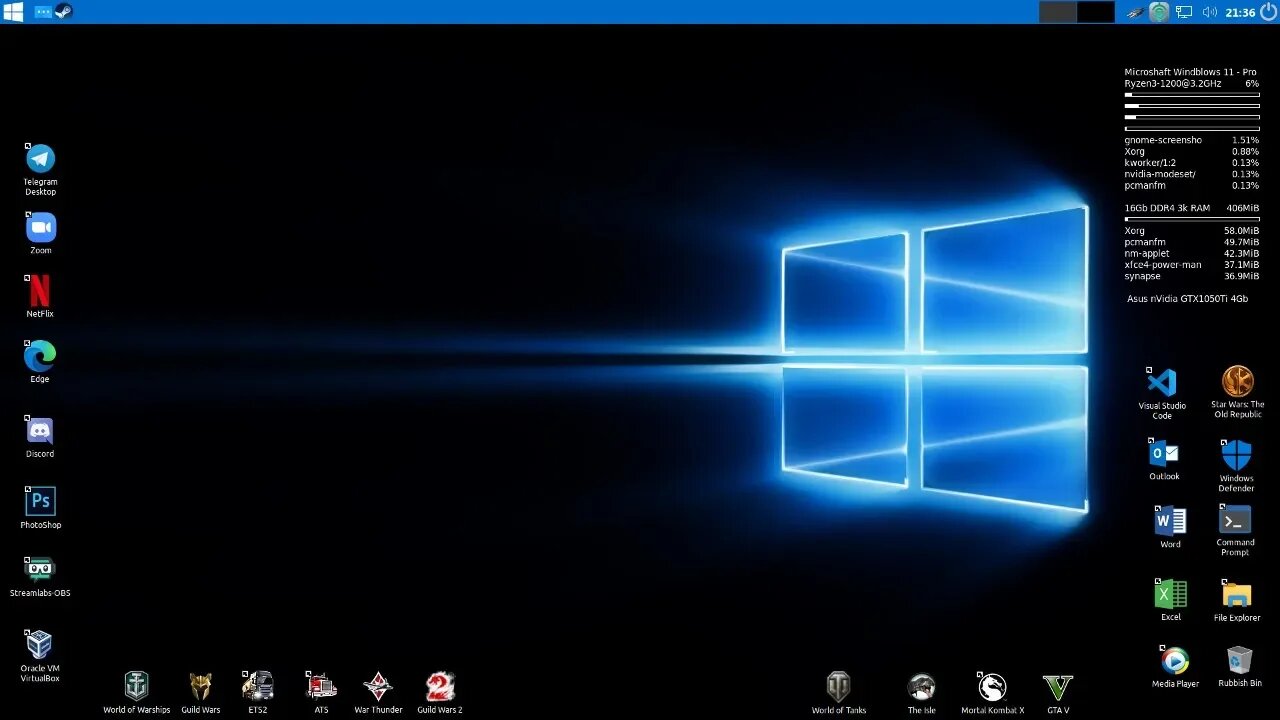Launch The Isle game shortcut

click(x=921, y=687)
